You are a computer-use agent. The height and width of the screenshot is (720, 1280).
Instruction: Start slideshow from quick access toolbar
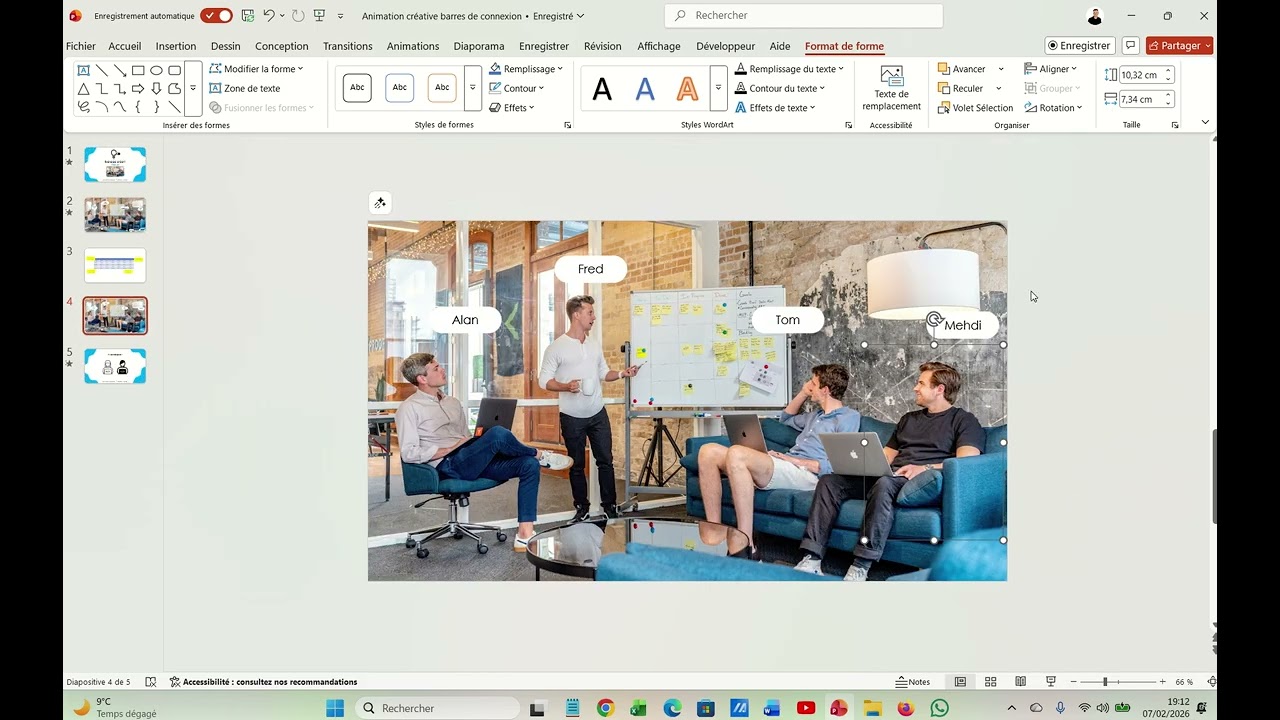(319, 16)
